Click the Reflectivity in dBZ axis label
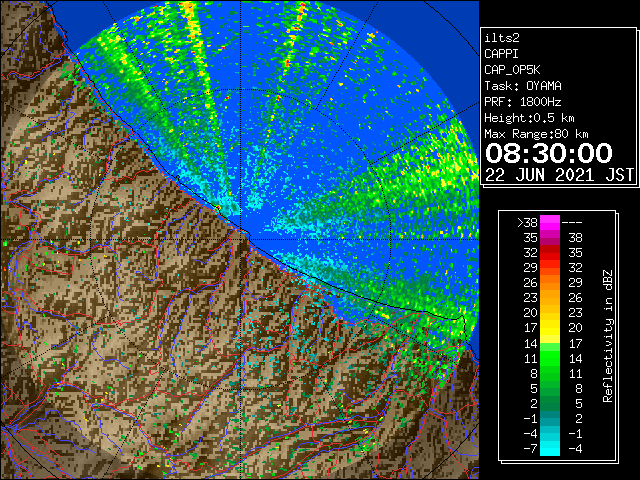Viewport: 640px width, 480px height. pyautogui.click(x=608, y=336)
